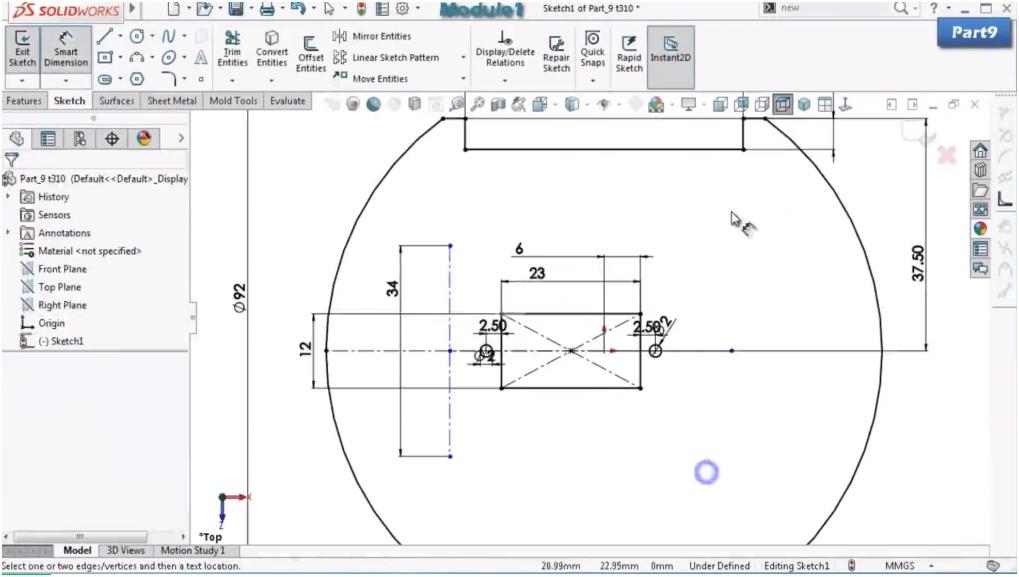This screenshot has width=1019, height=577.
Task: Click Linear Sketch Pattern
Action: 386,57
